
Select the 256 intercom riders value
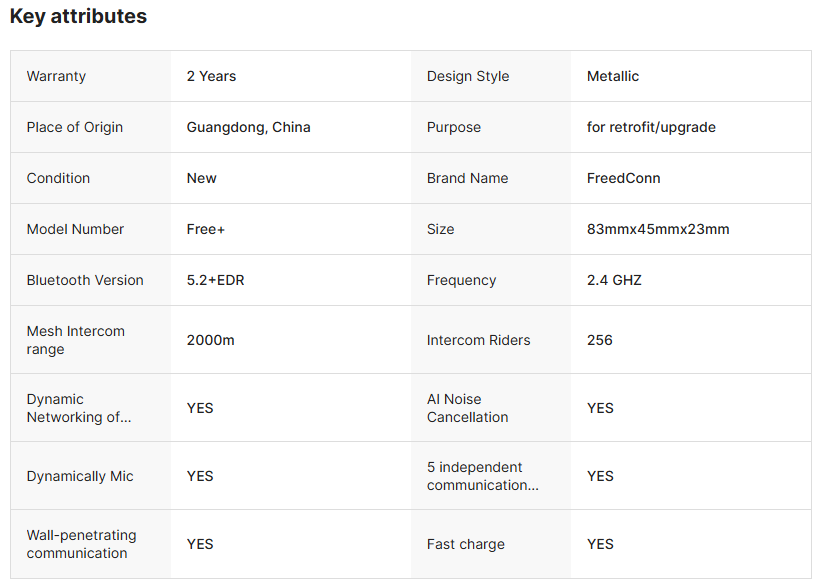coord(599,340)
